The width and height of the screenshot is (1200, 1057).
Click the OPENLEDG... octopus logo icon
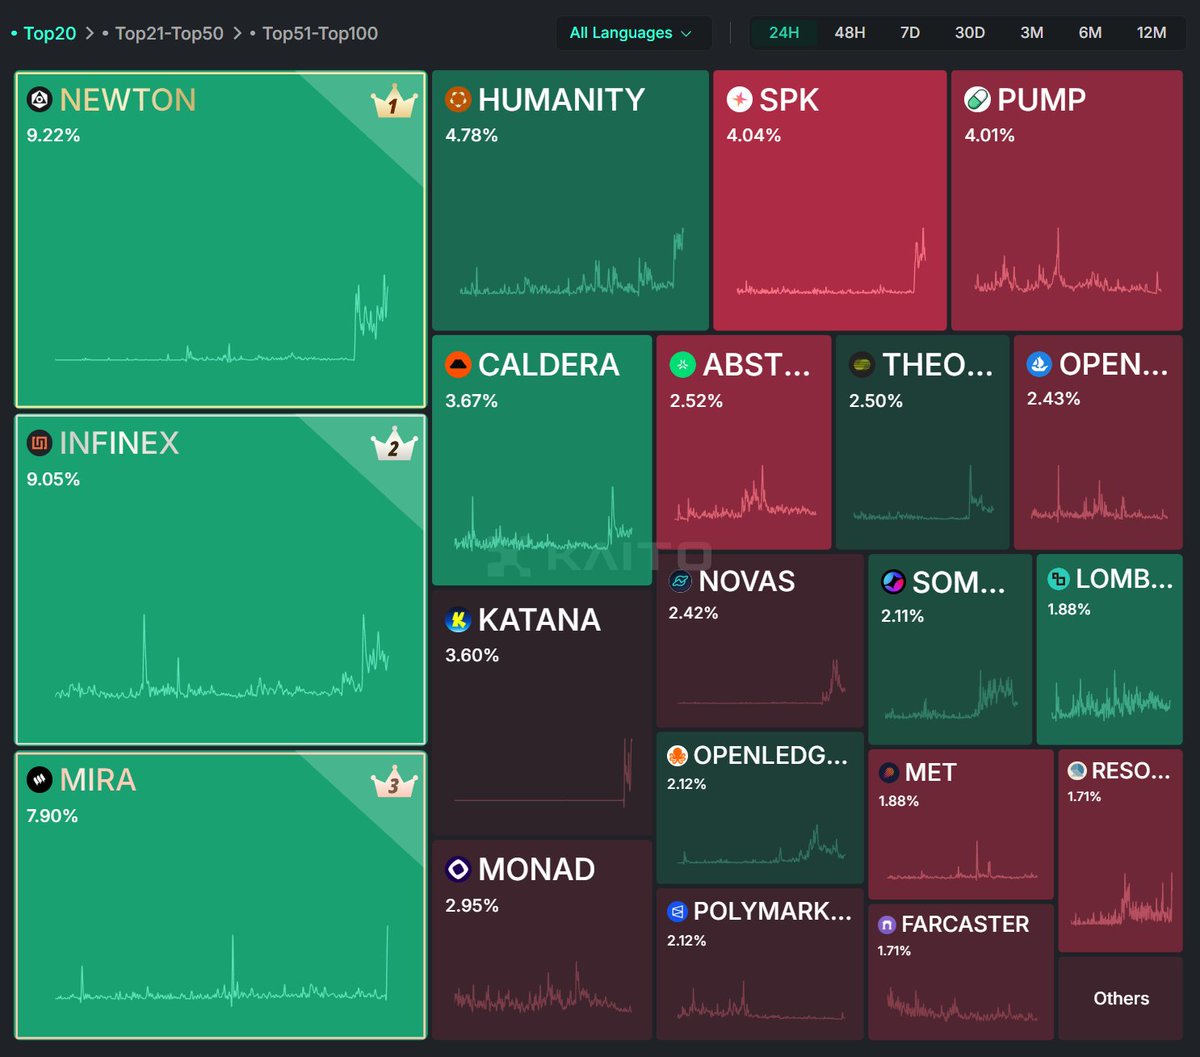677,755
